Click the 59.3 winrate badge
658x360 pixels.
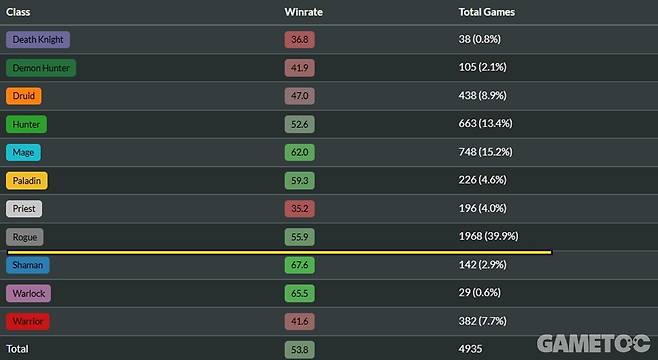[x=300, y=181]
